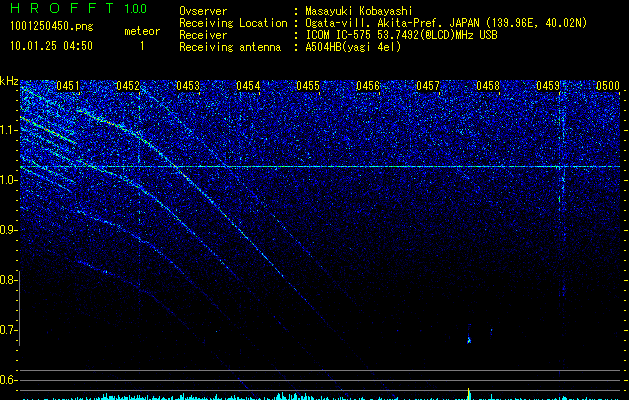Click time marker 0452
Image resolution: width=629 pixels, height=400 pixels.
tap(128, 86)
